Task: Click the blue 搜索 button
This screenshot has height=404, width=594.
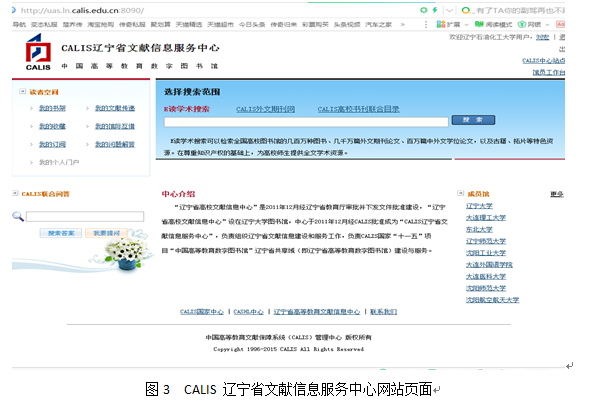Action: coord(473,120)
